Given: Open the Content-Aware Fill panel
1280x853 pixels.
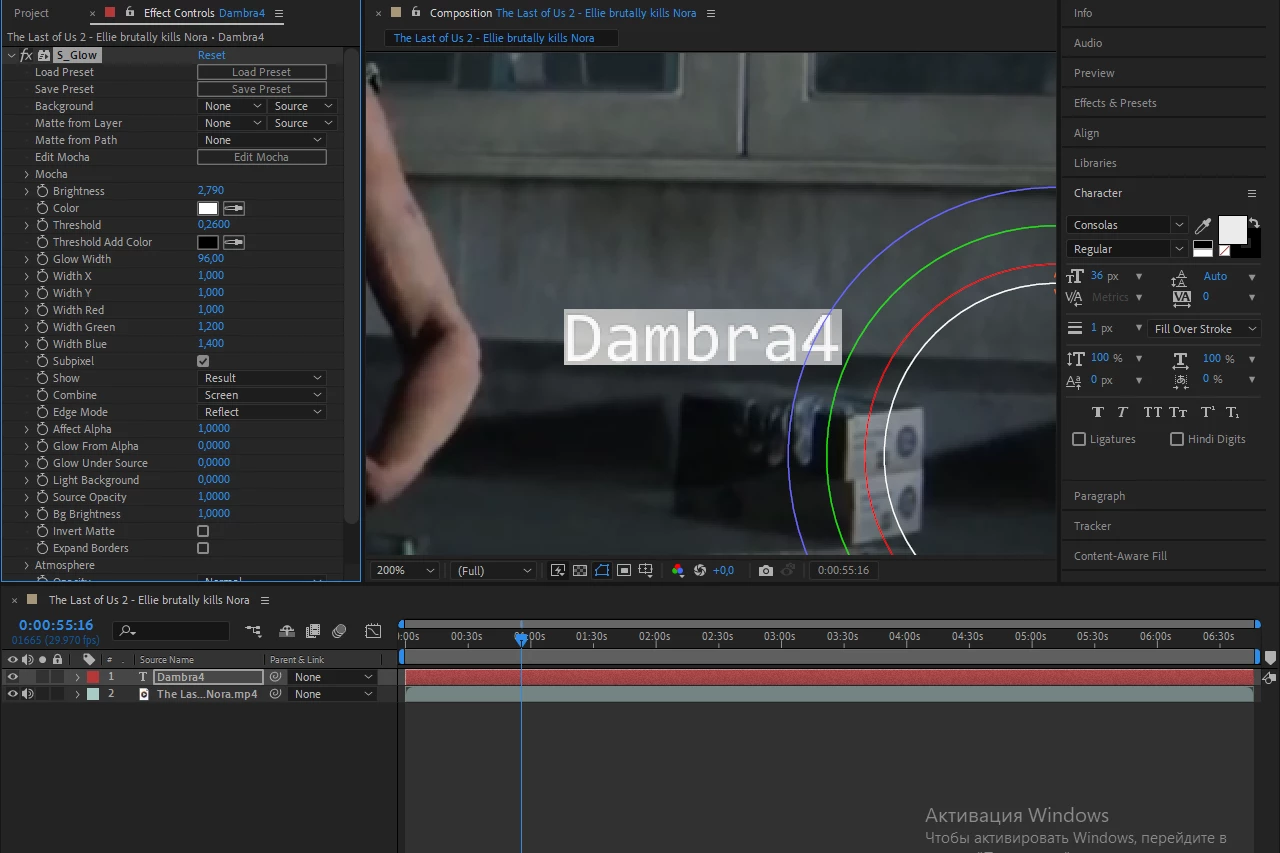Looking at the screenshot, I should tap(1120, 556).
